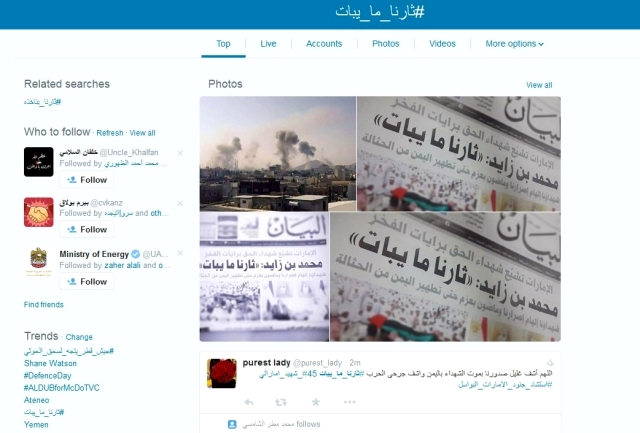640x433 pixels.
Task: Reply to purest lady's tweet
Action: tap(249, 402)
